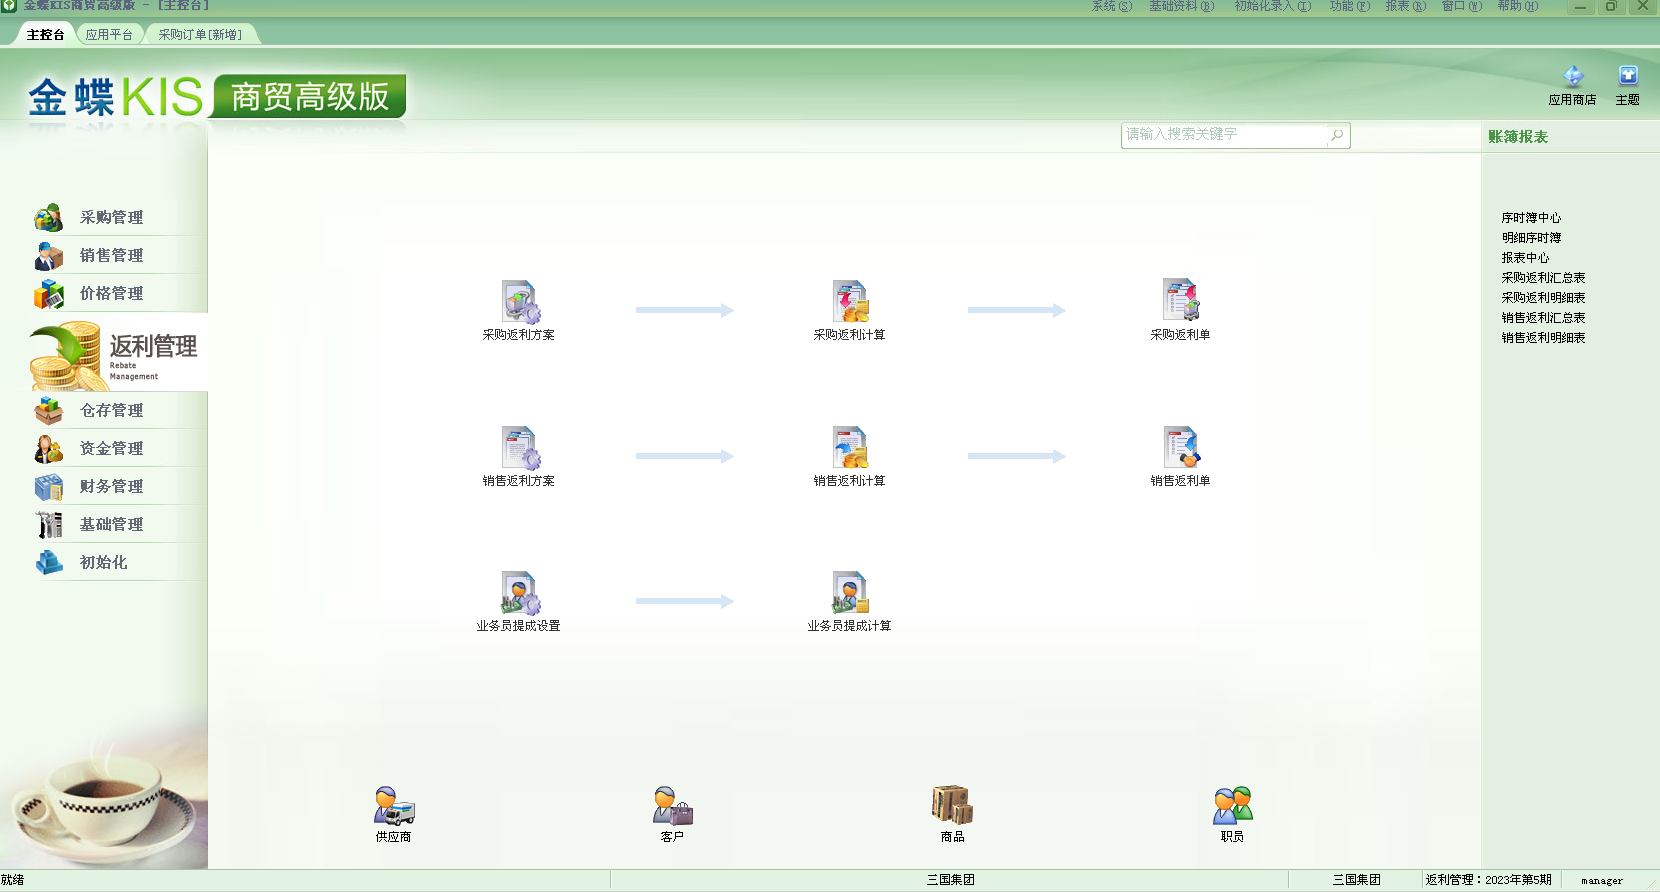Open the 系统(S) menu
Viewport: 1660px width, 892px height.
click(x=1112, y=6)
